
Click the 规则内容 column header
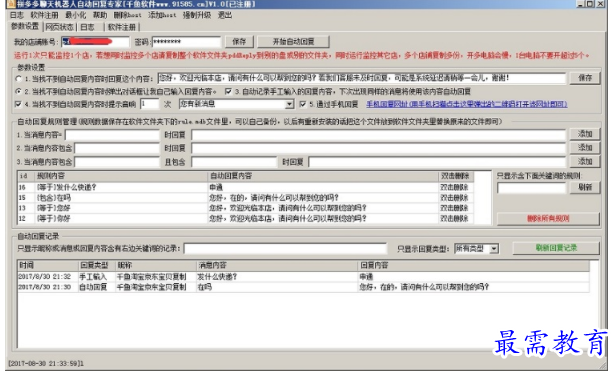click(x=121, y=176)
